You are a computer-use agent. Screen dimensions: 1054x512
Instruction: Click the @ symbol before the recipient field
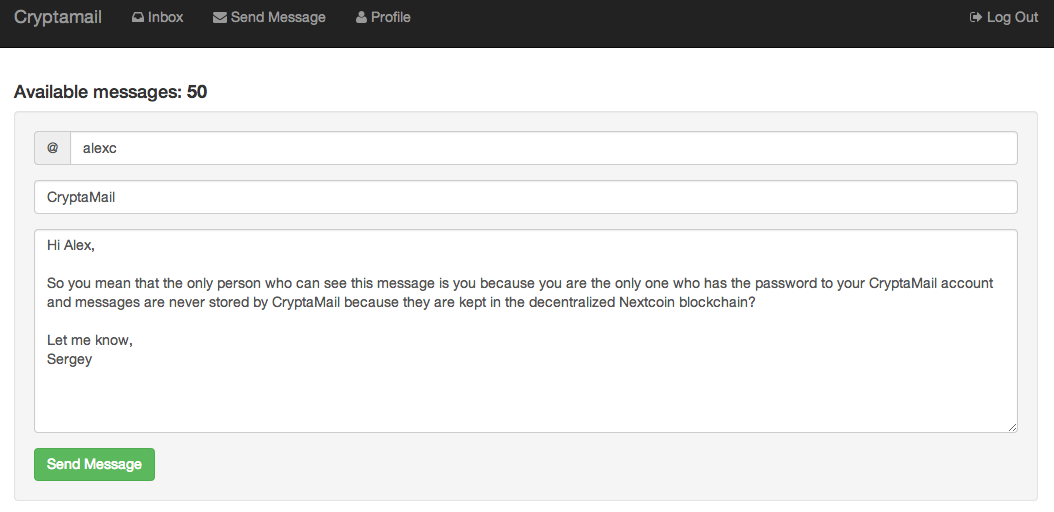[52, 148]
